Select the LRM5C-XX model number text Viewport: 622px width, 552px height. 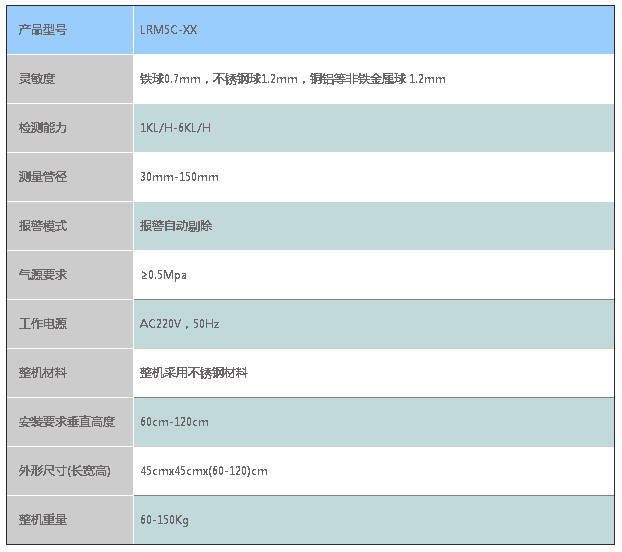pyautogui.click(x=169, y=30)
